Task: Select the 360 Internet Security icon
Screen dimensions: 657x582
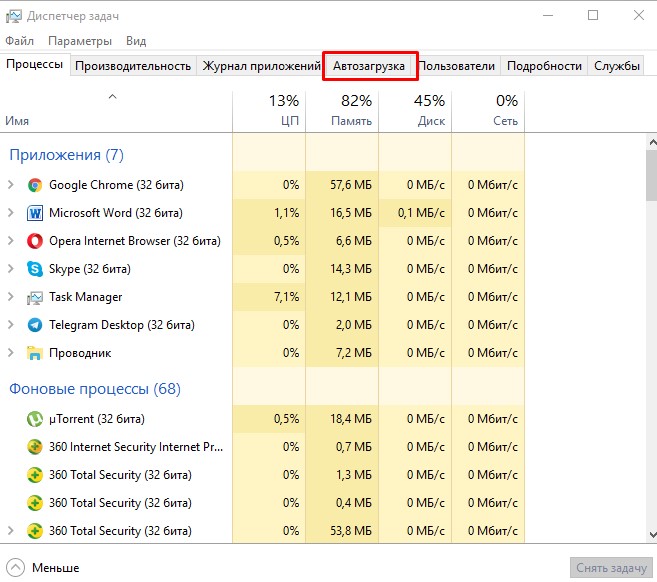Action: [x=35, y=447]
